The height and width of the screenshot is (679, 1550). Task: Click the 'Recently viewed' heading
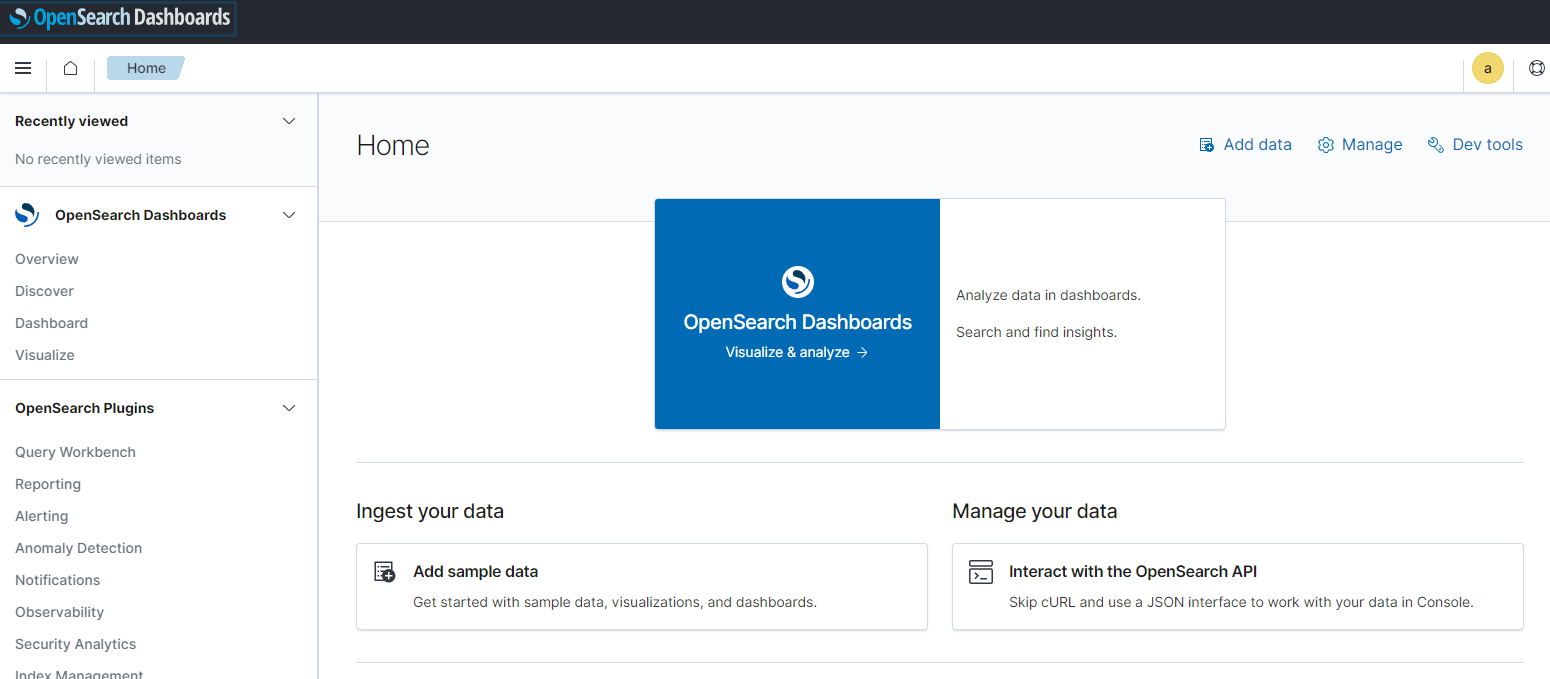pyautogui.click(x=72, y=121)
